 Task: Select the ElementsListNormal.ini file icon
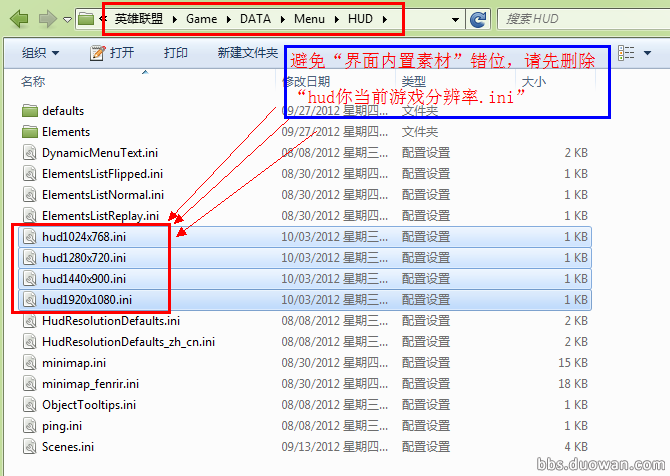[29, 194]
